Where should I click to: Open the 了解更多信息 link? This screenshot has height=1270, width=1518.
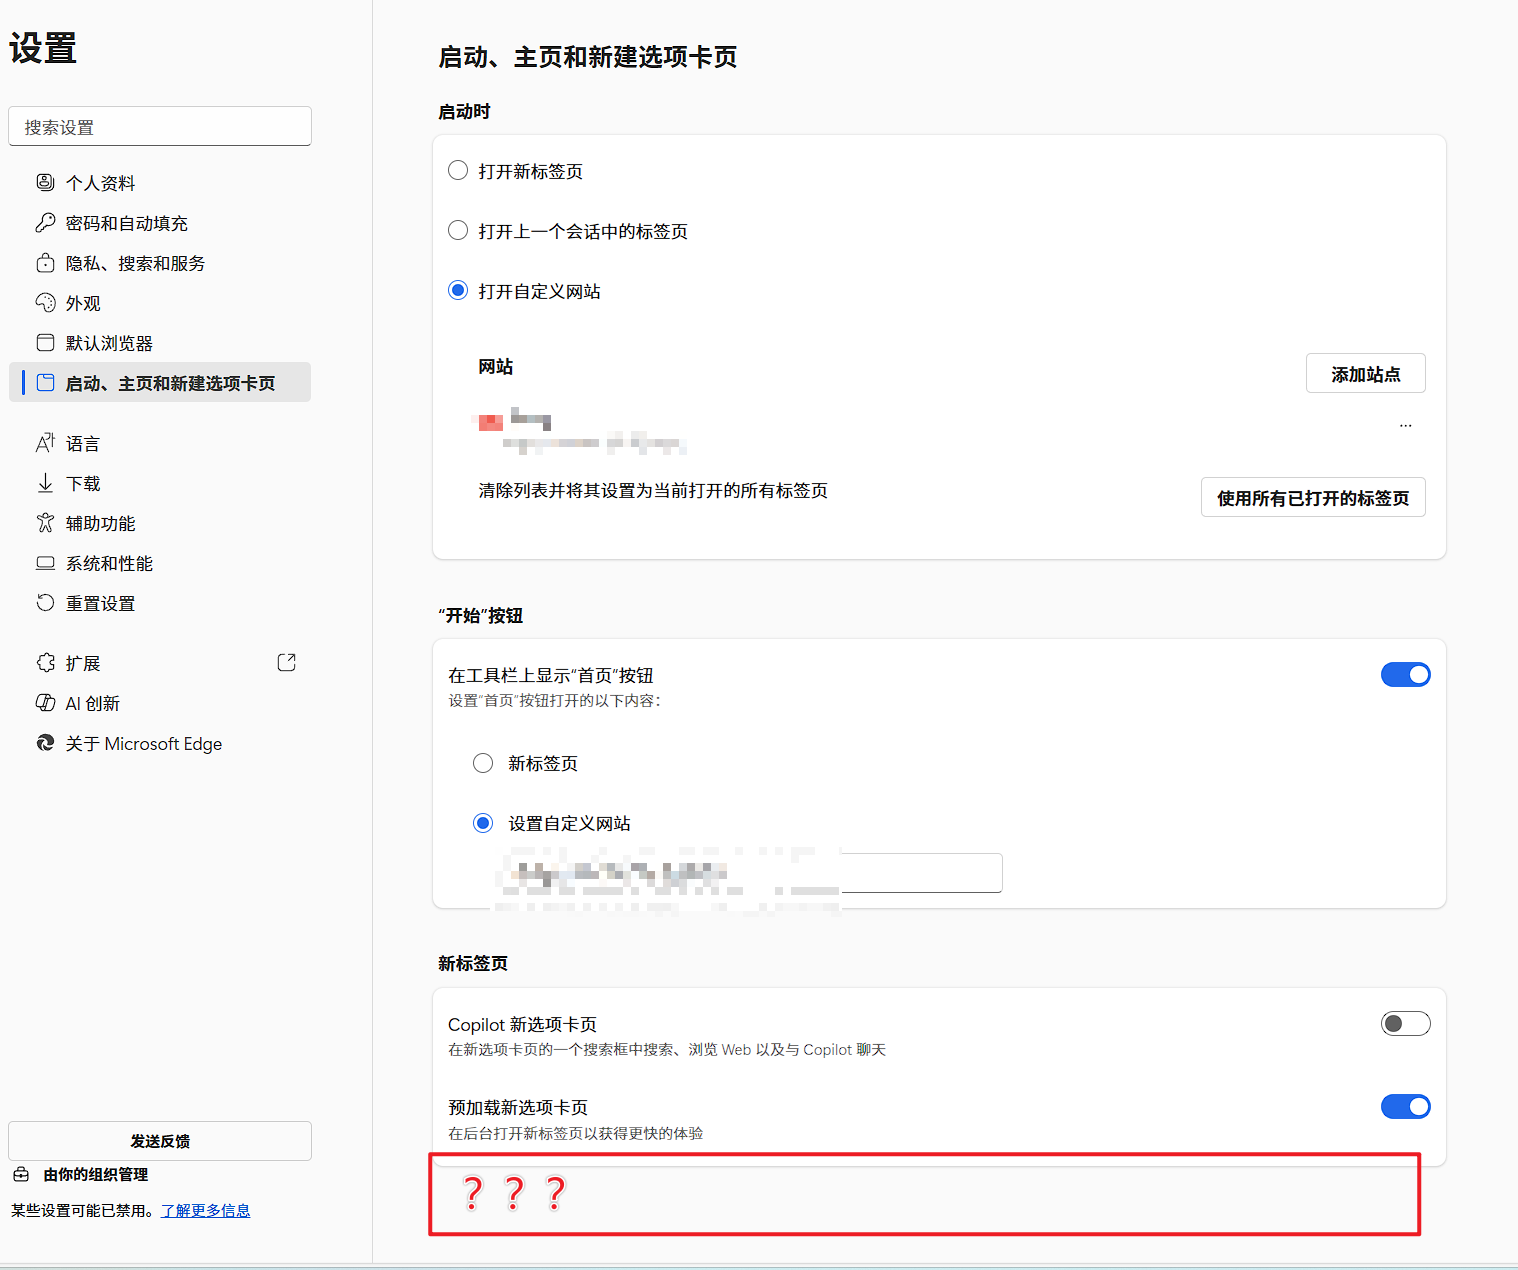pyautogui.click(x=205, y=1209)
